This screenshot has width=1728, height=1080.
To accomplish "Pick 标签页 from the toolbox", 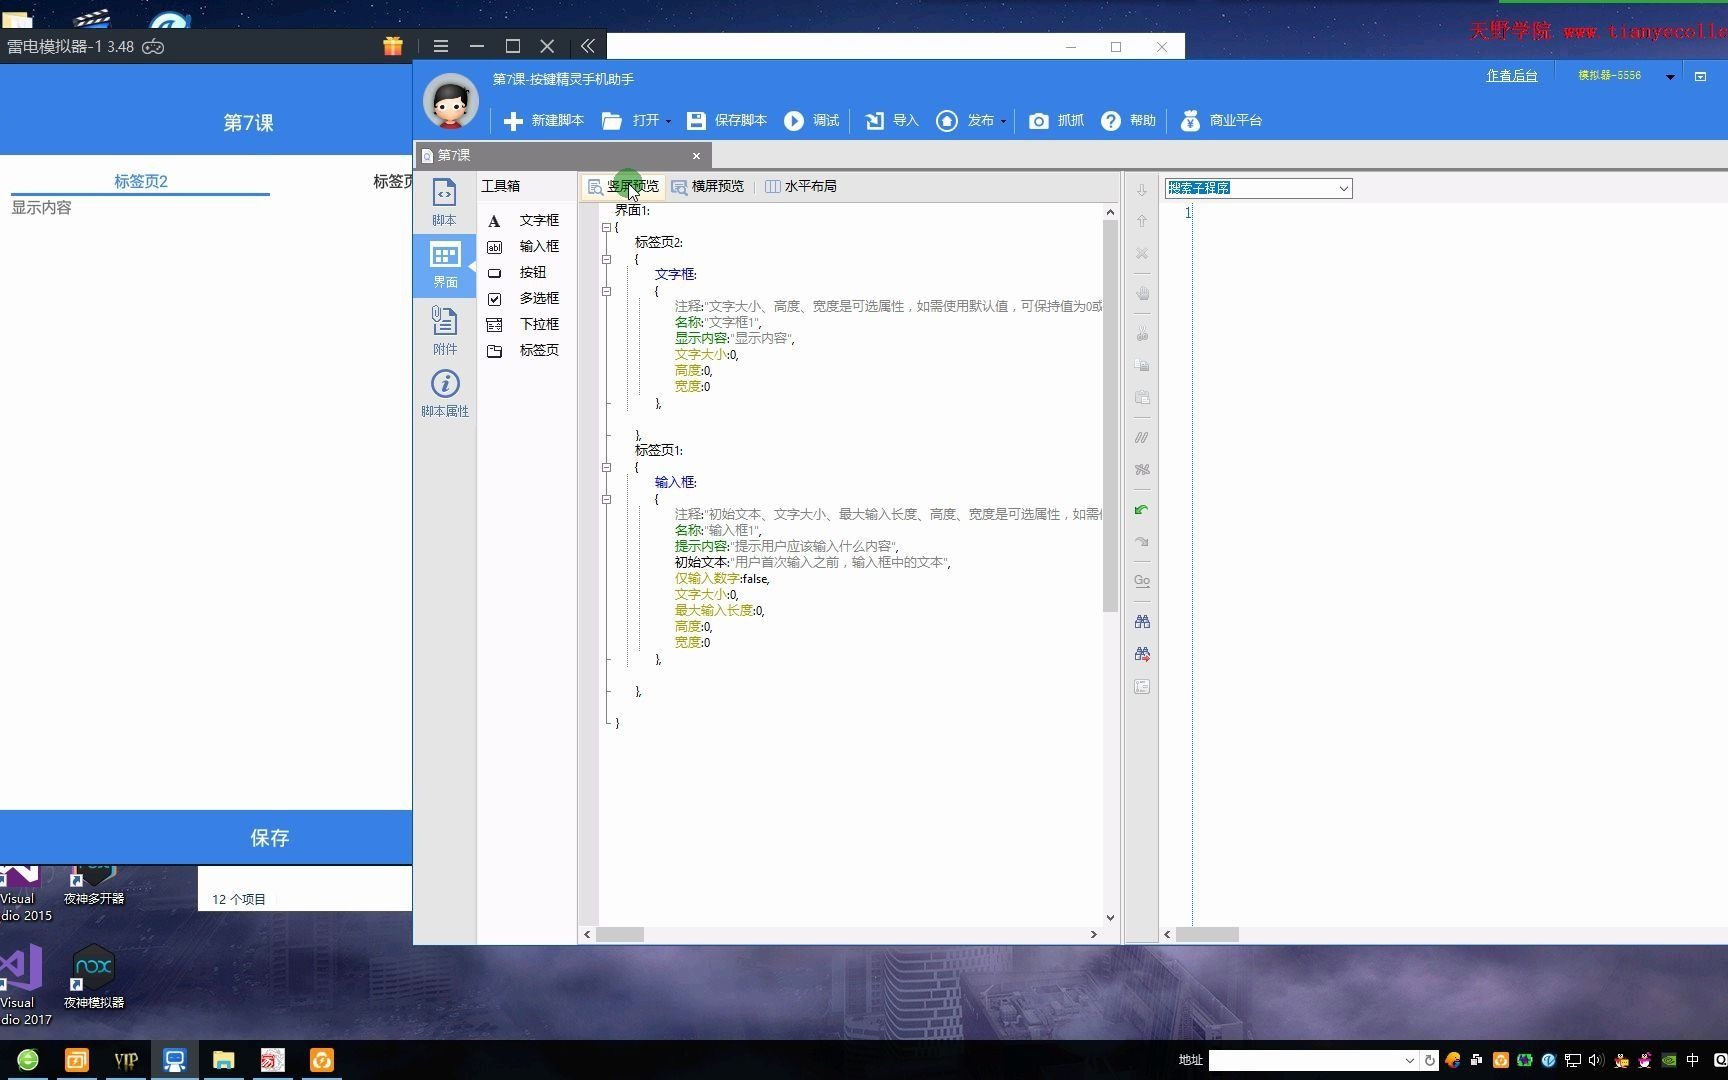I will (x=523, y=350).
